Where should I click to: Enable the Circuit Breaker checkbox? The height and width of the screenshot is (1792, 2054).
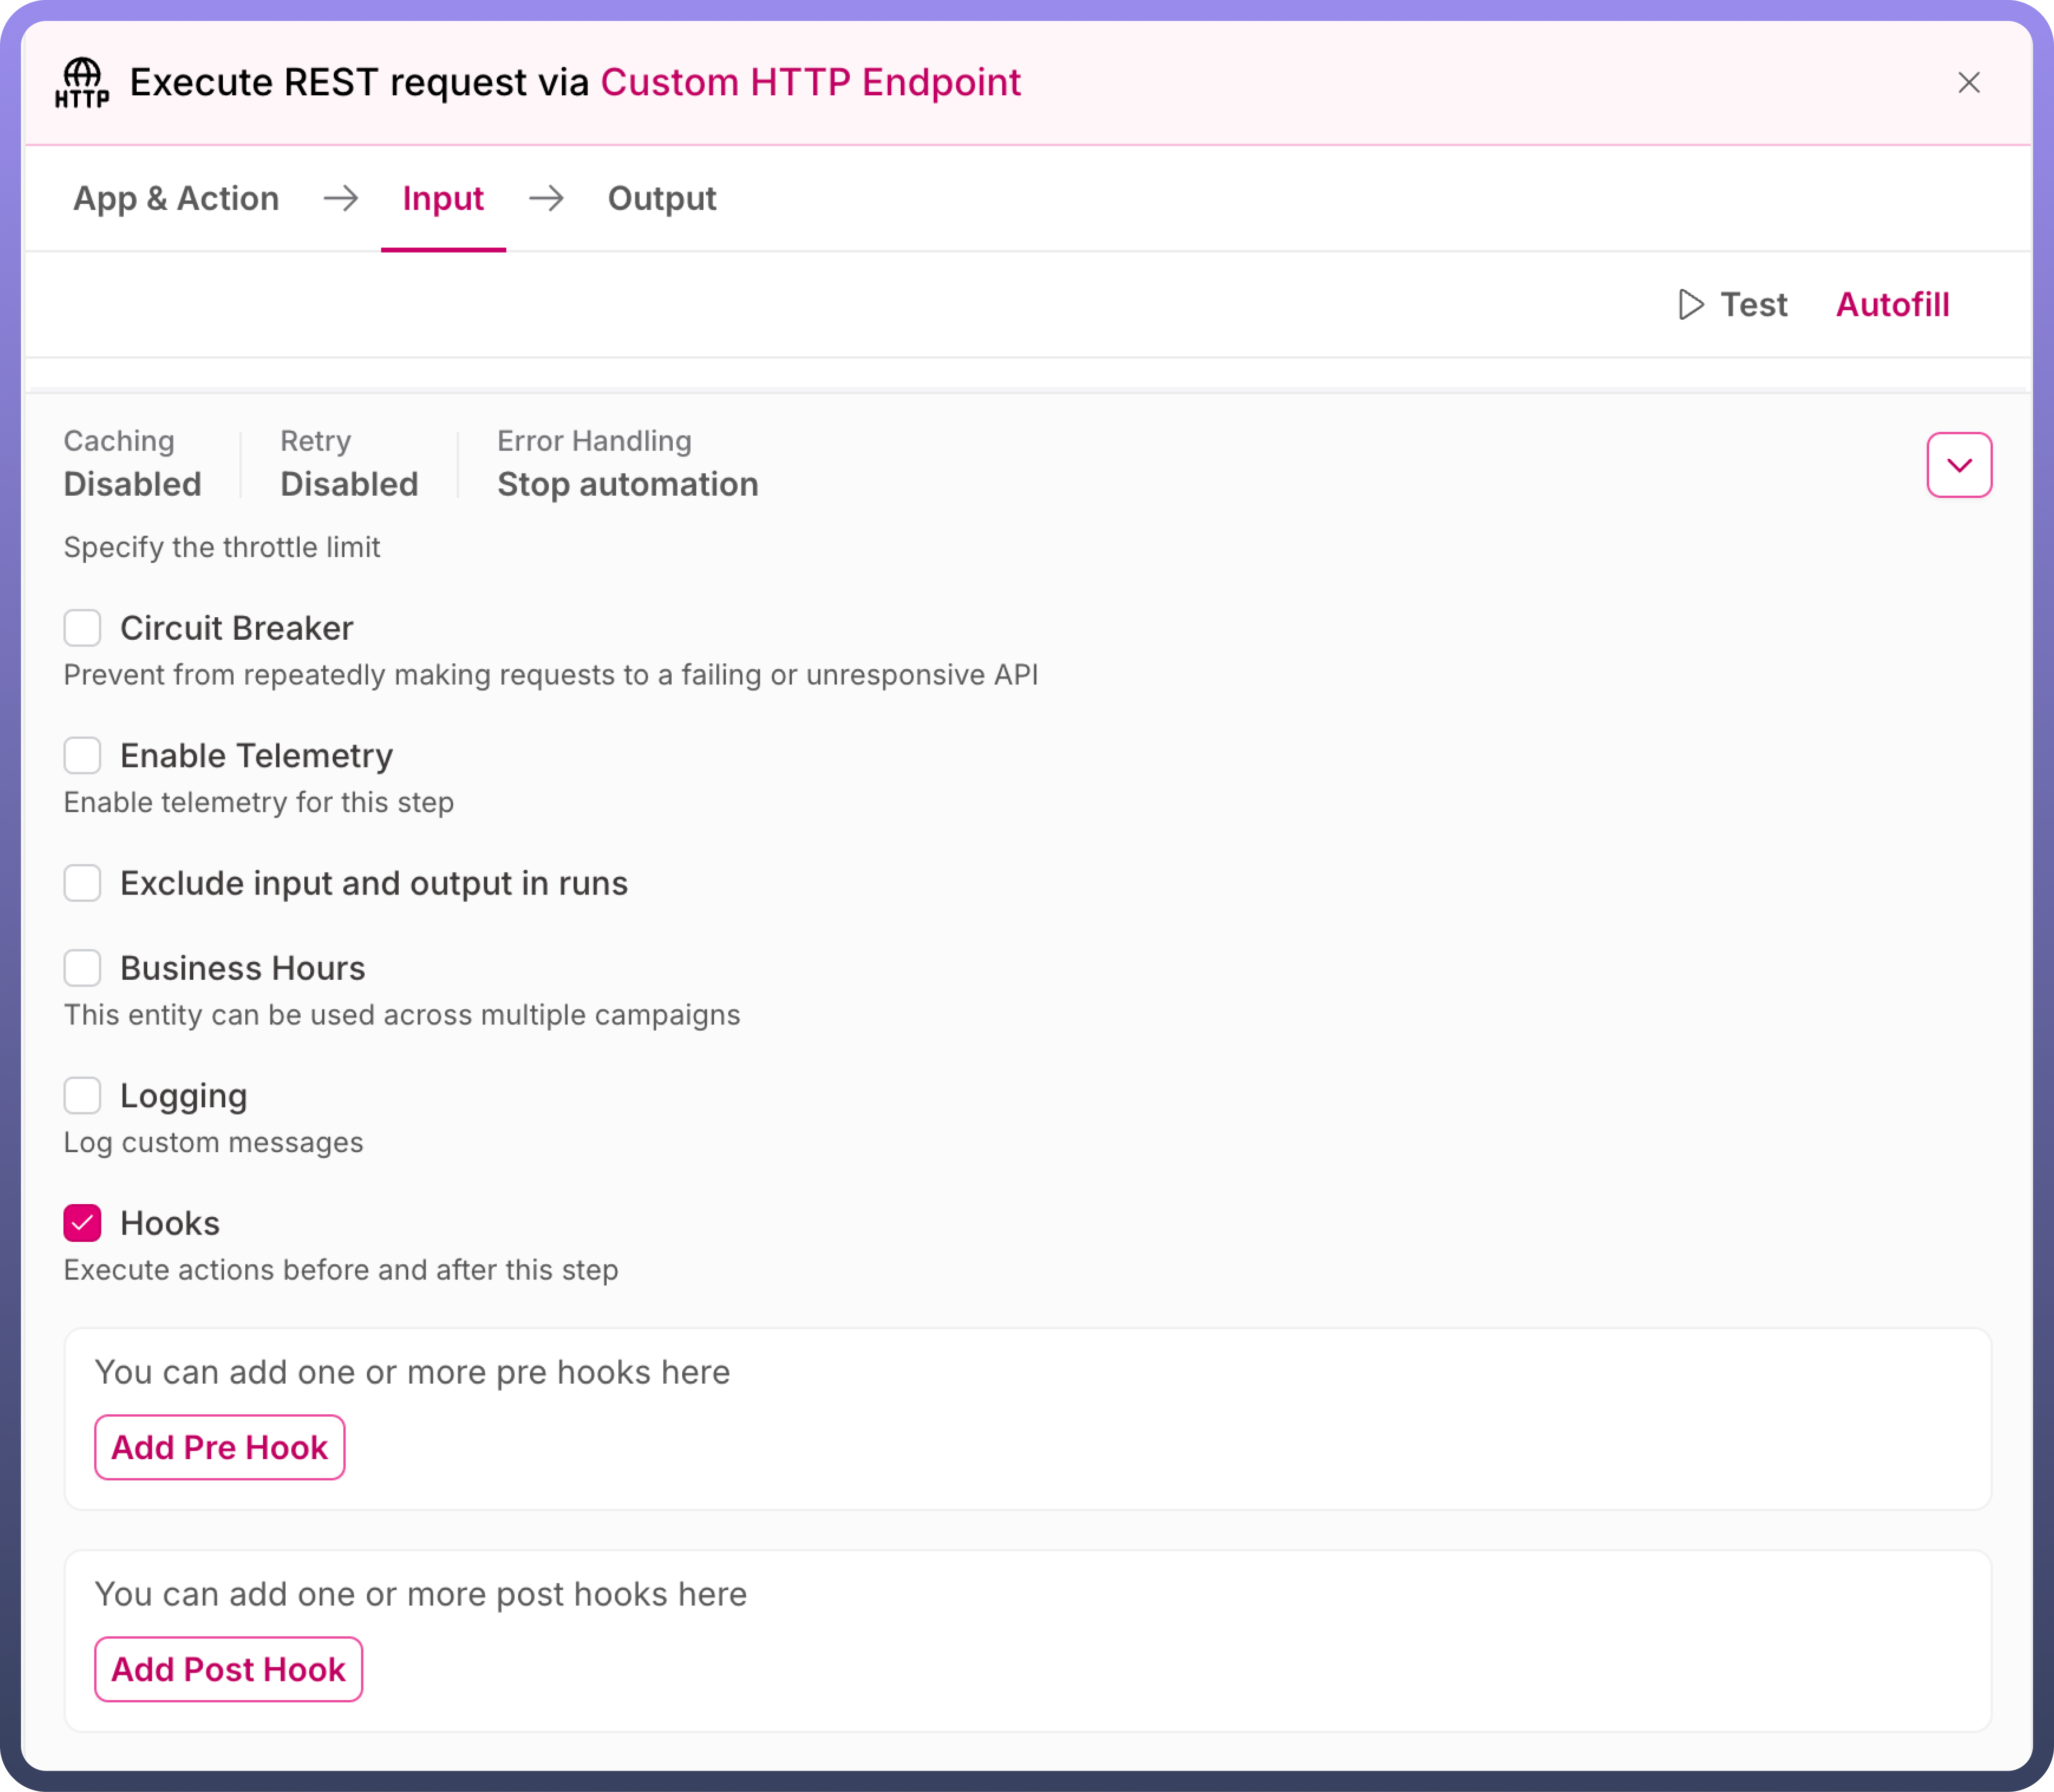pyautogui.click(x=83, y=628)
